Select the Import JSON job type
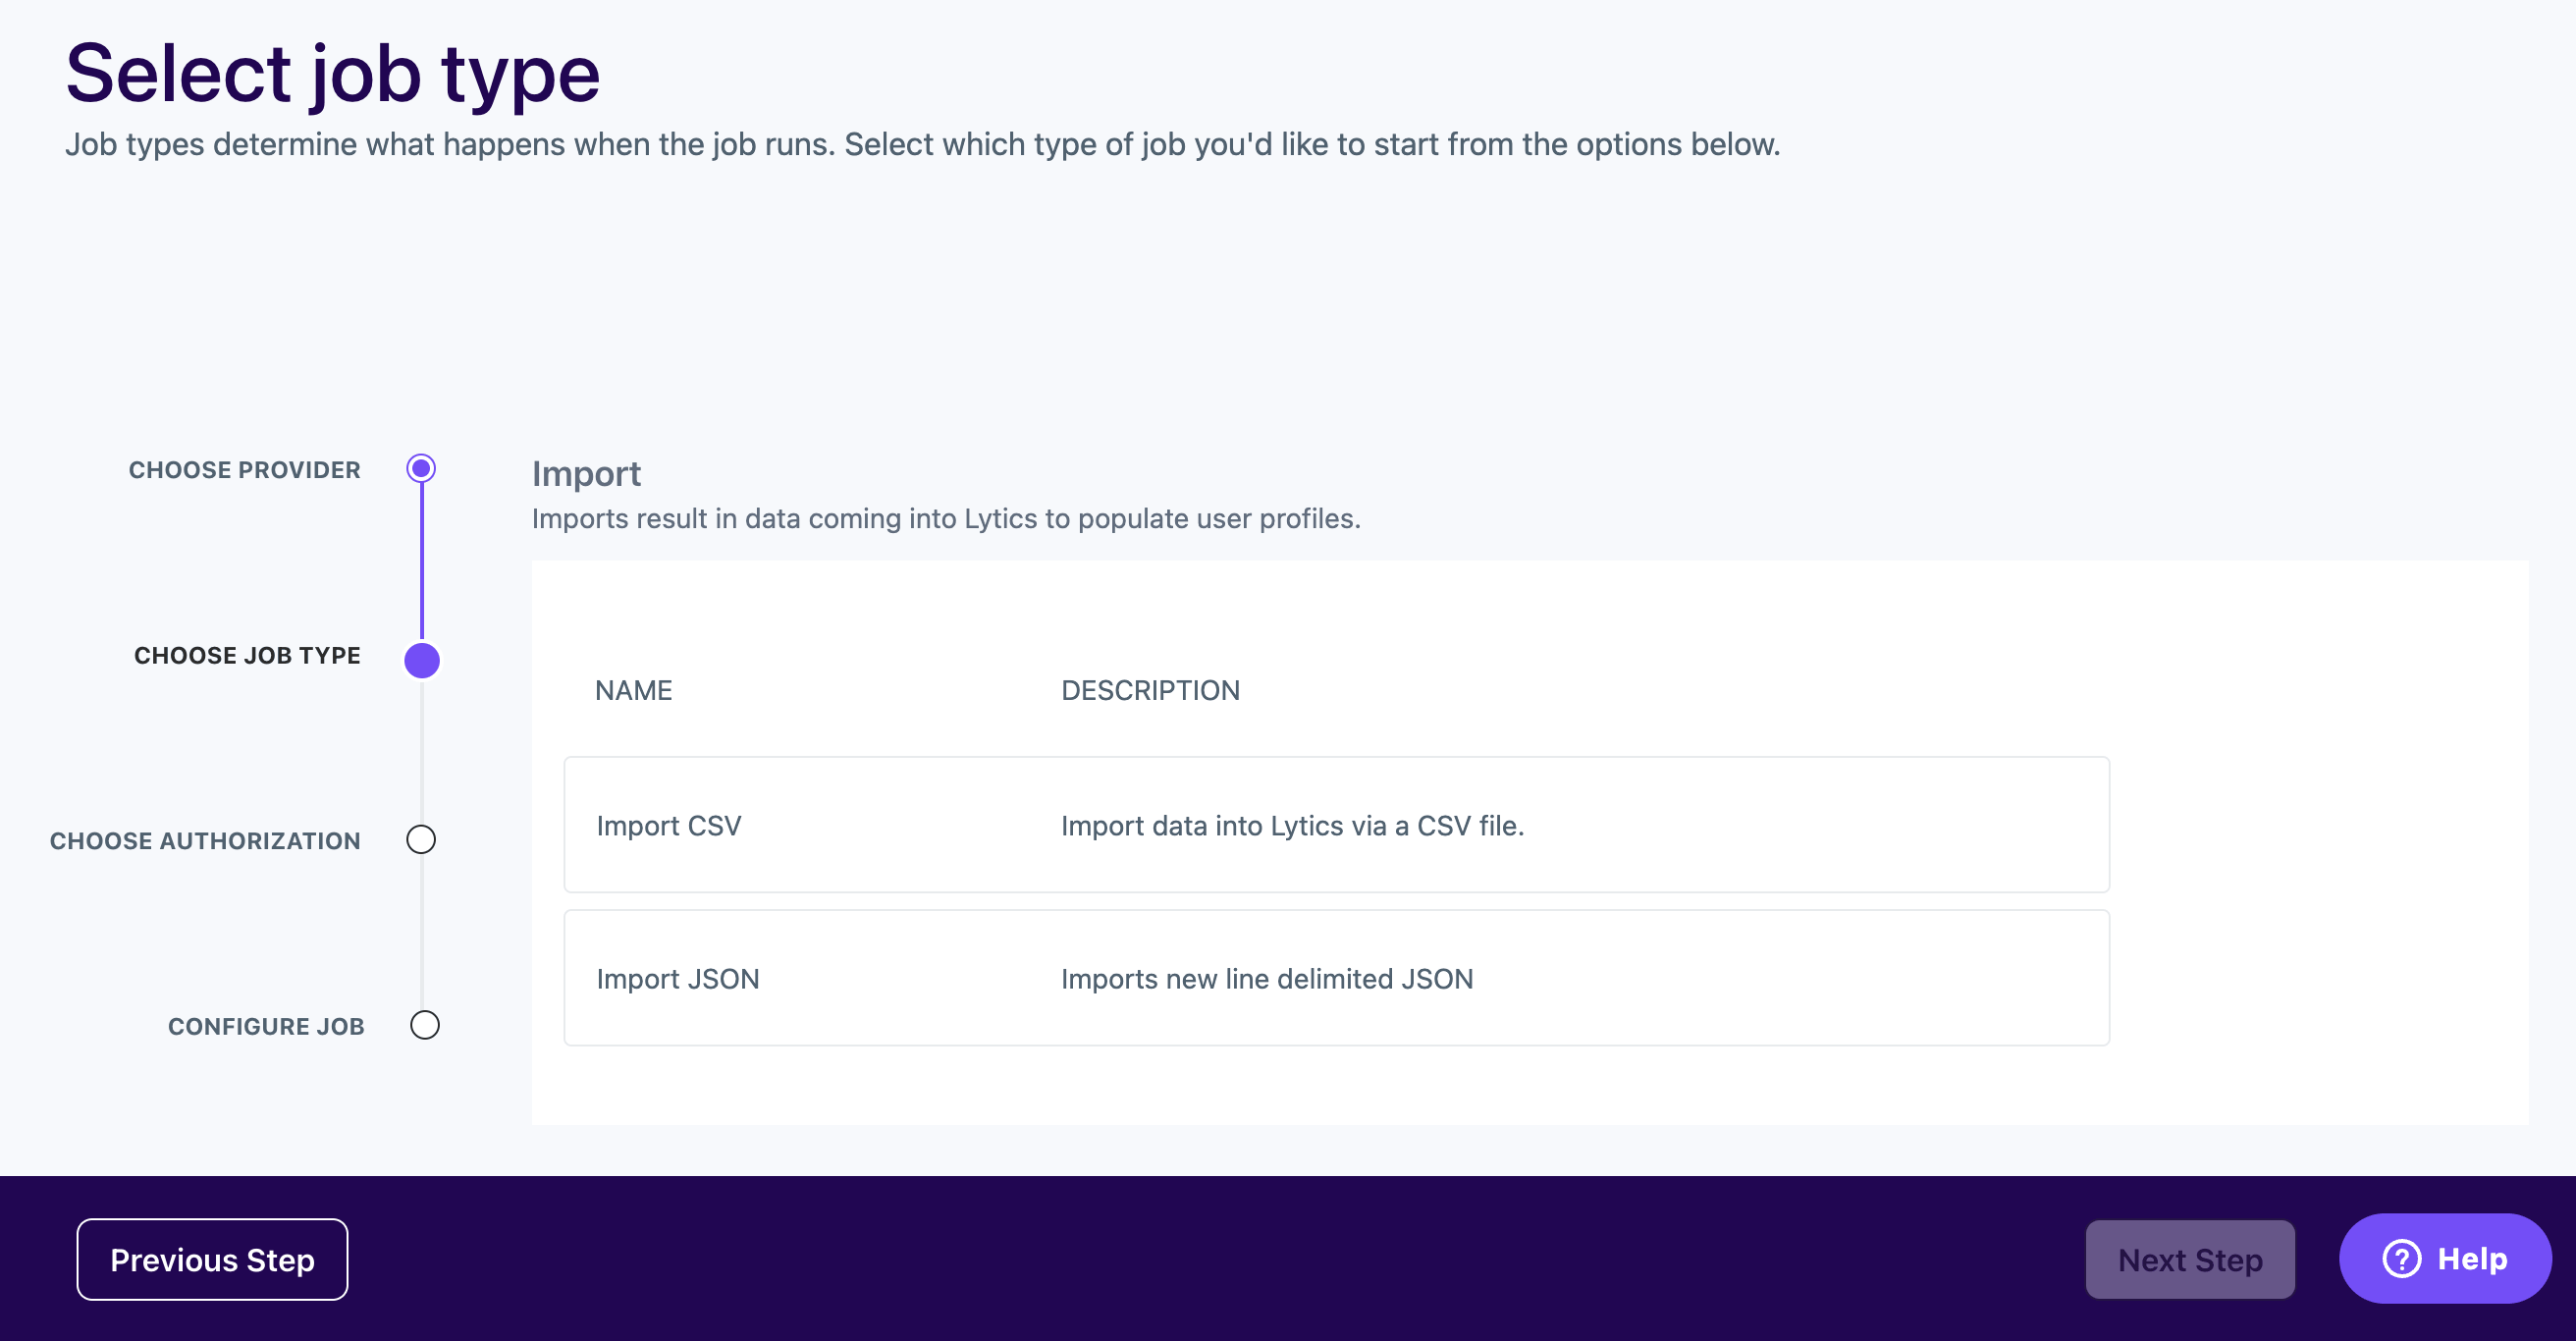This screenshot has height=1341, width=2576. [678, 979]
